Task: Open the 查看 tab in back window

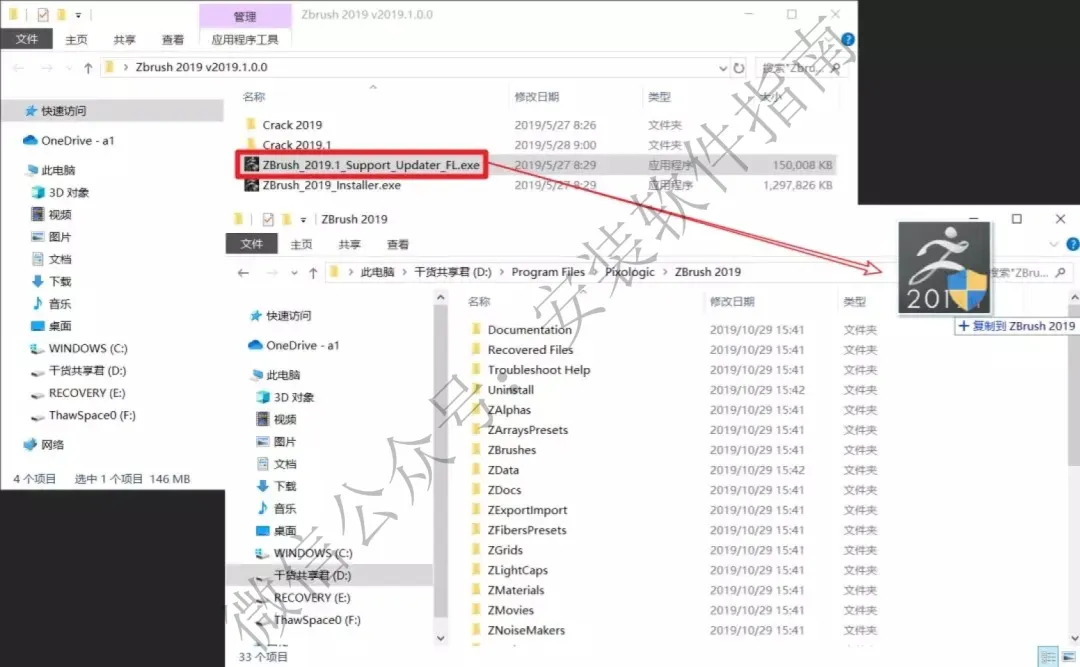Action: [172, 40]
